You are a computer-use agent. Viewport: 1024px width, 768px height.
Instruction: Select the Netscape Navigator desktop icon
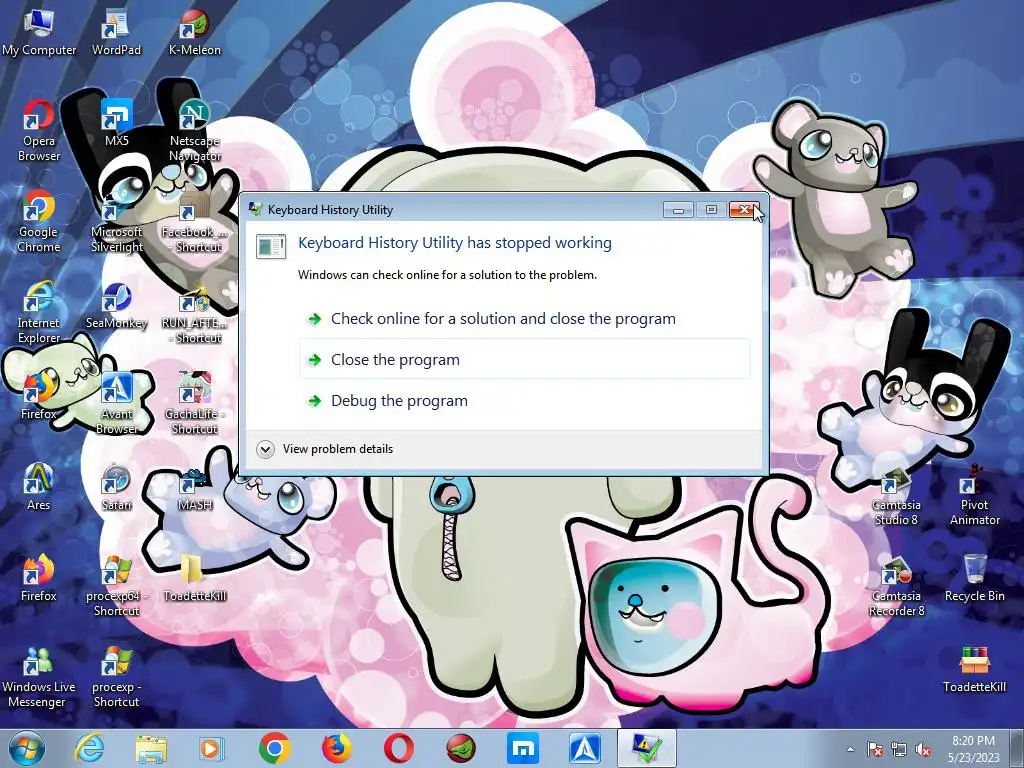[x=195, y=131]
